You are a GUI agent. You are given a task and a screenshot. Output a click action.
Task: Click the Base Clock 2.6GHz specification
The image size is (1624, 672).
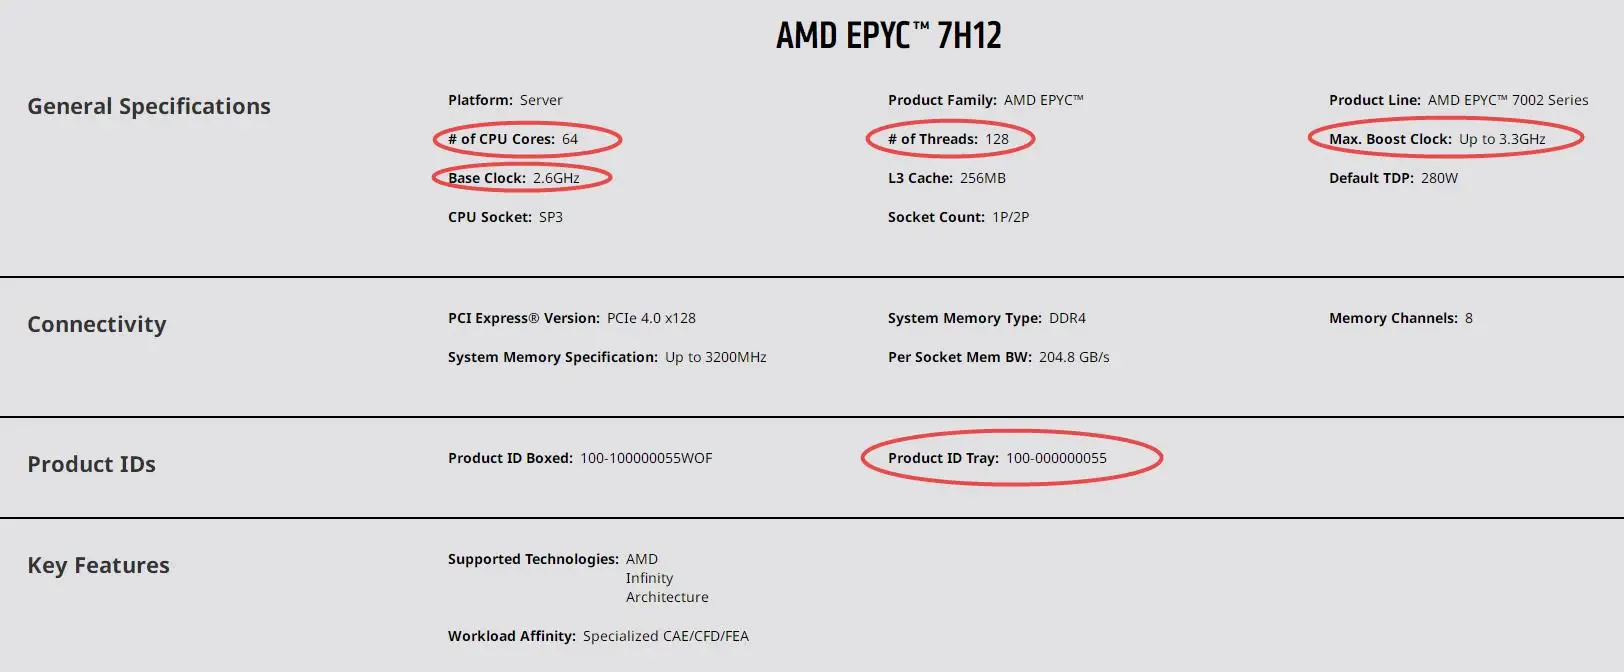(x=514, y=178)
